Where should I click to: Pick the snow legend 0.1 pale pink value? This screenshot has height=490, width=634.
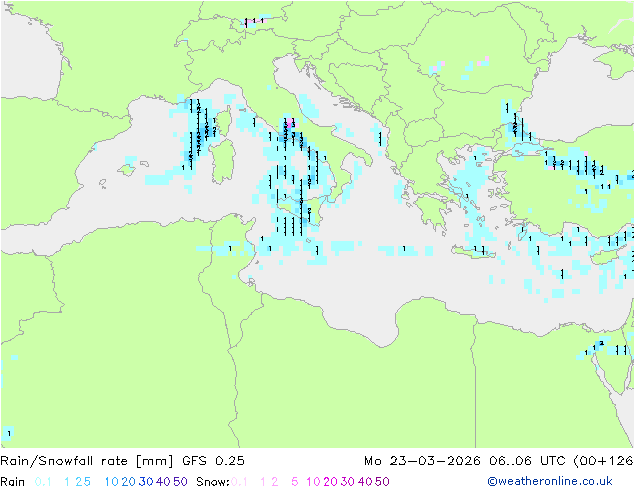pos(239,482)
